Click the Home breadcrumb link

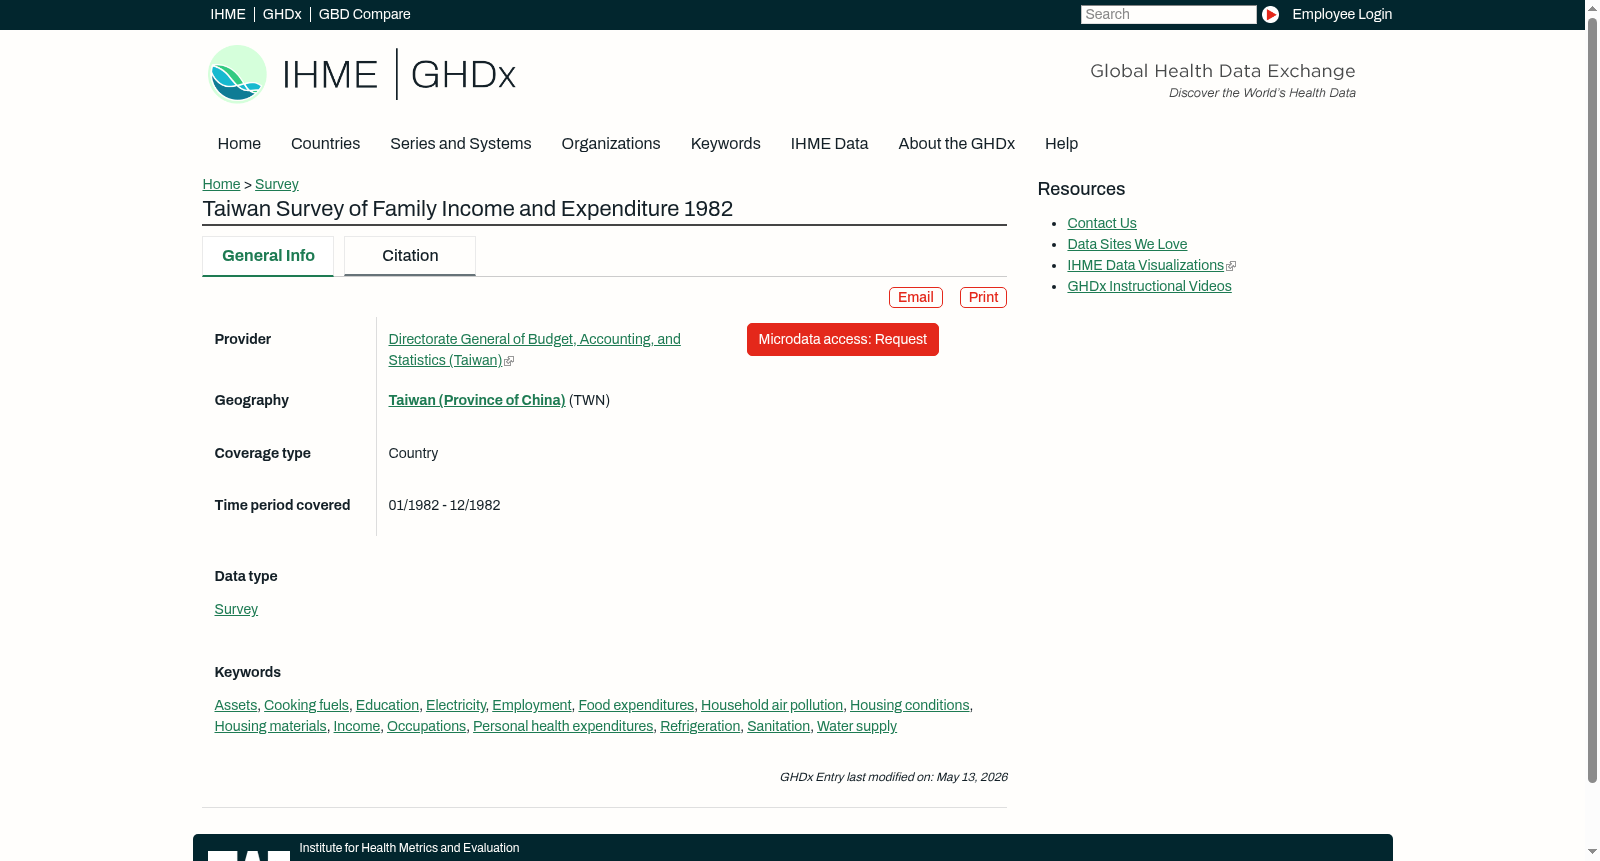click(221, 184)
